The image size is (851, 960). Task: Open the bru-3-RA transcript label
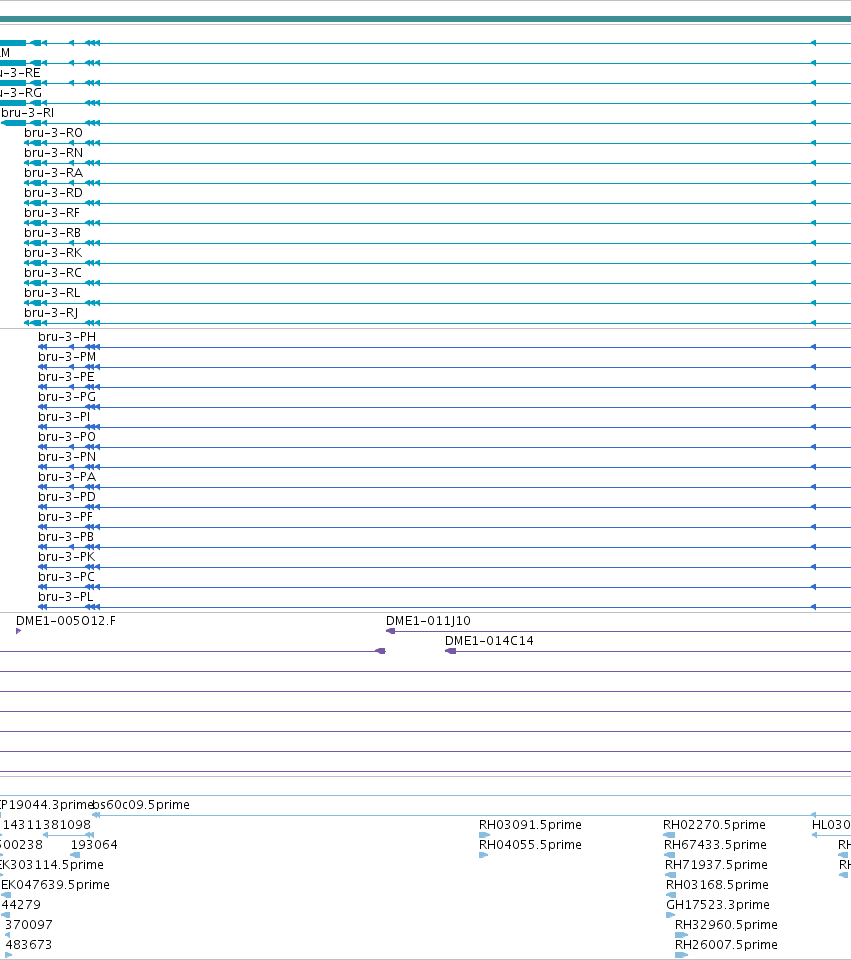pyautogui.click(x=53, y=173)
